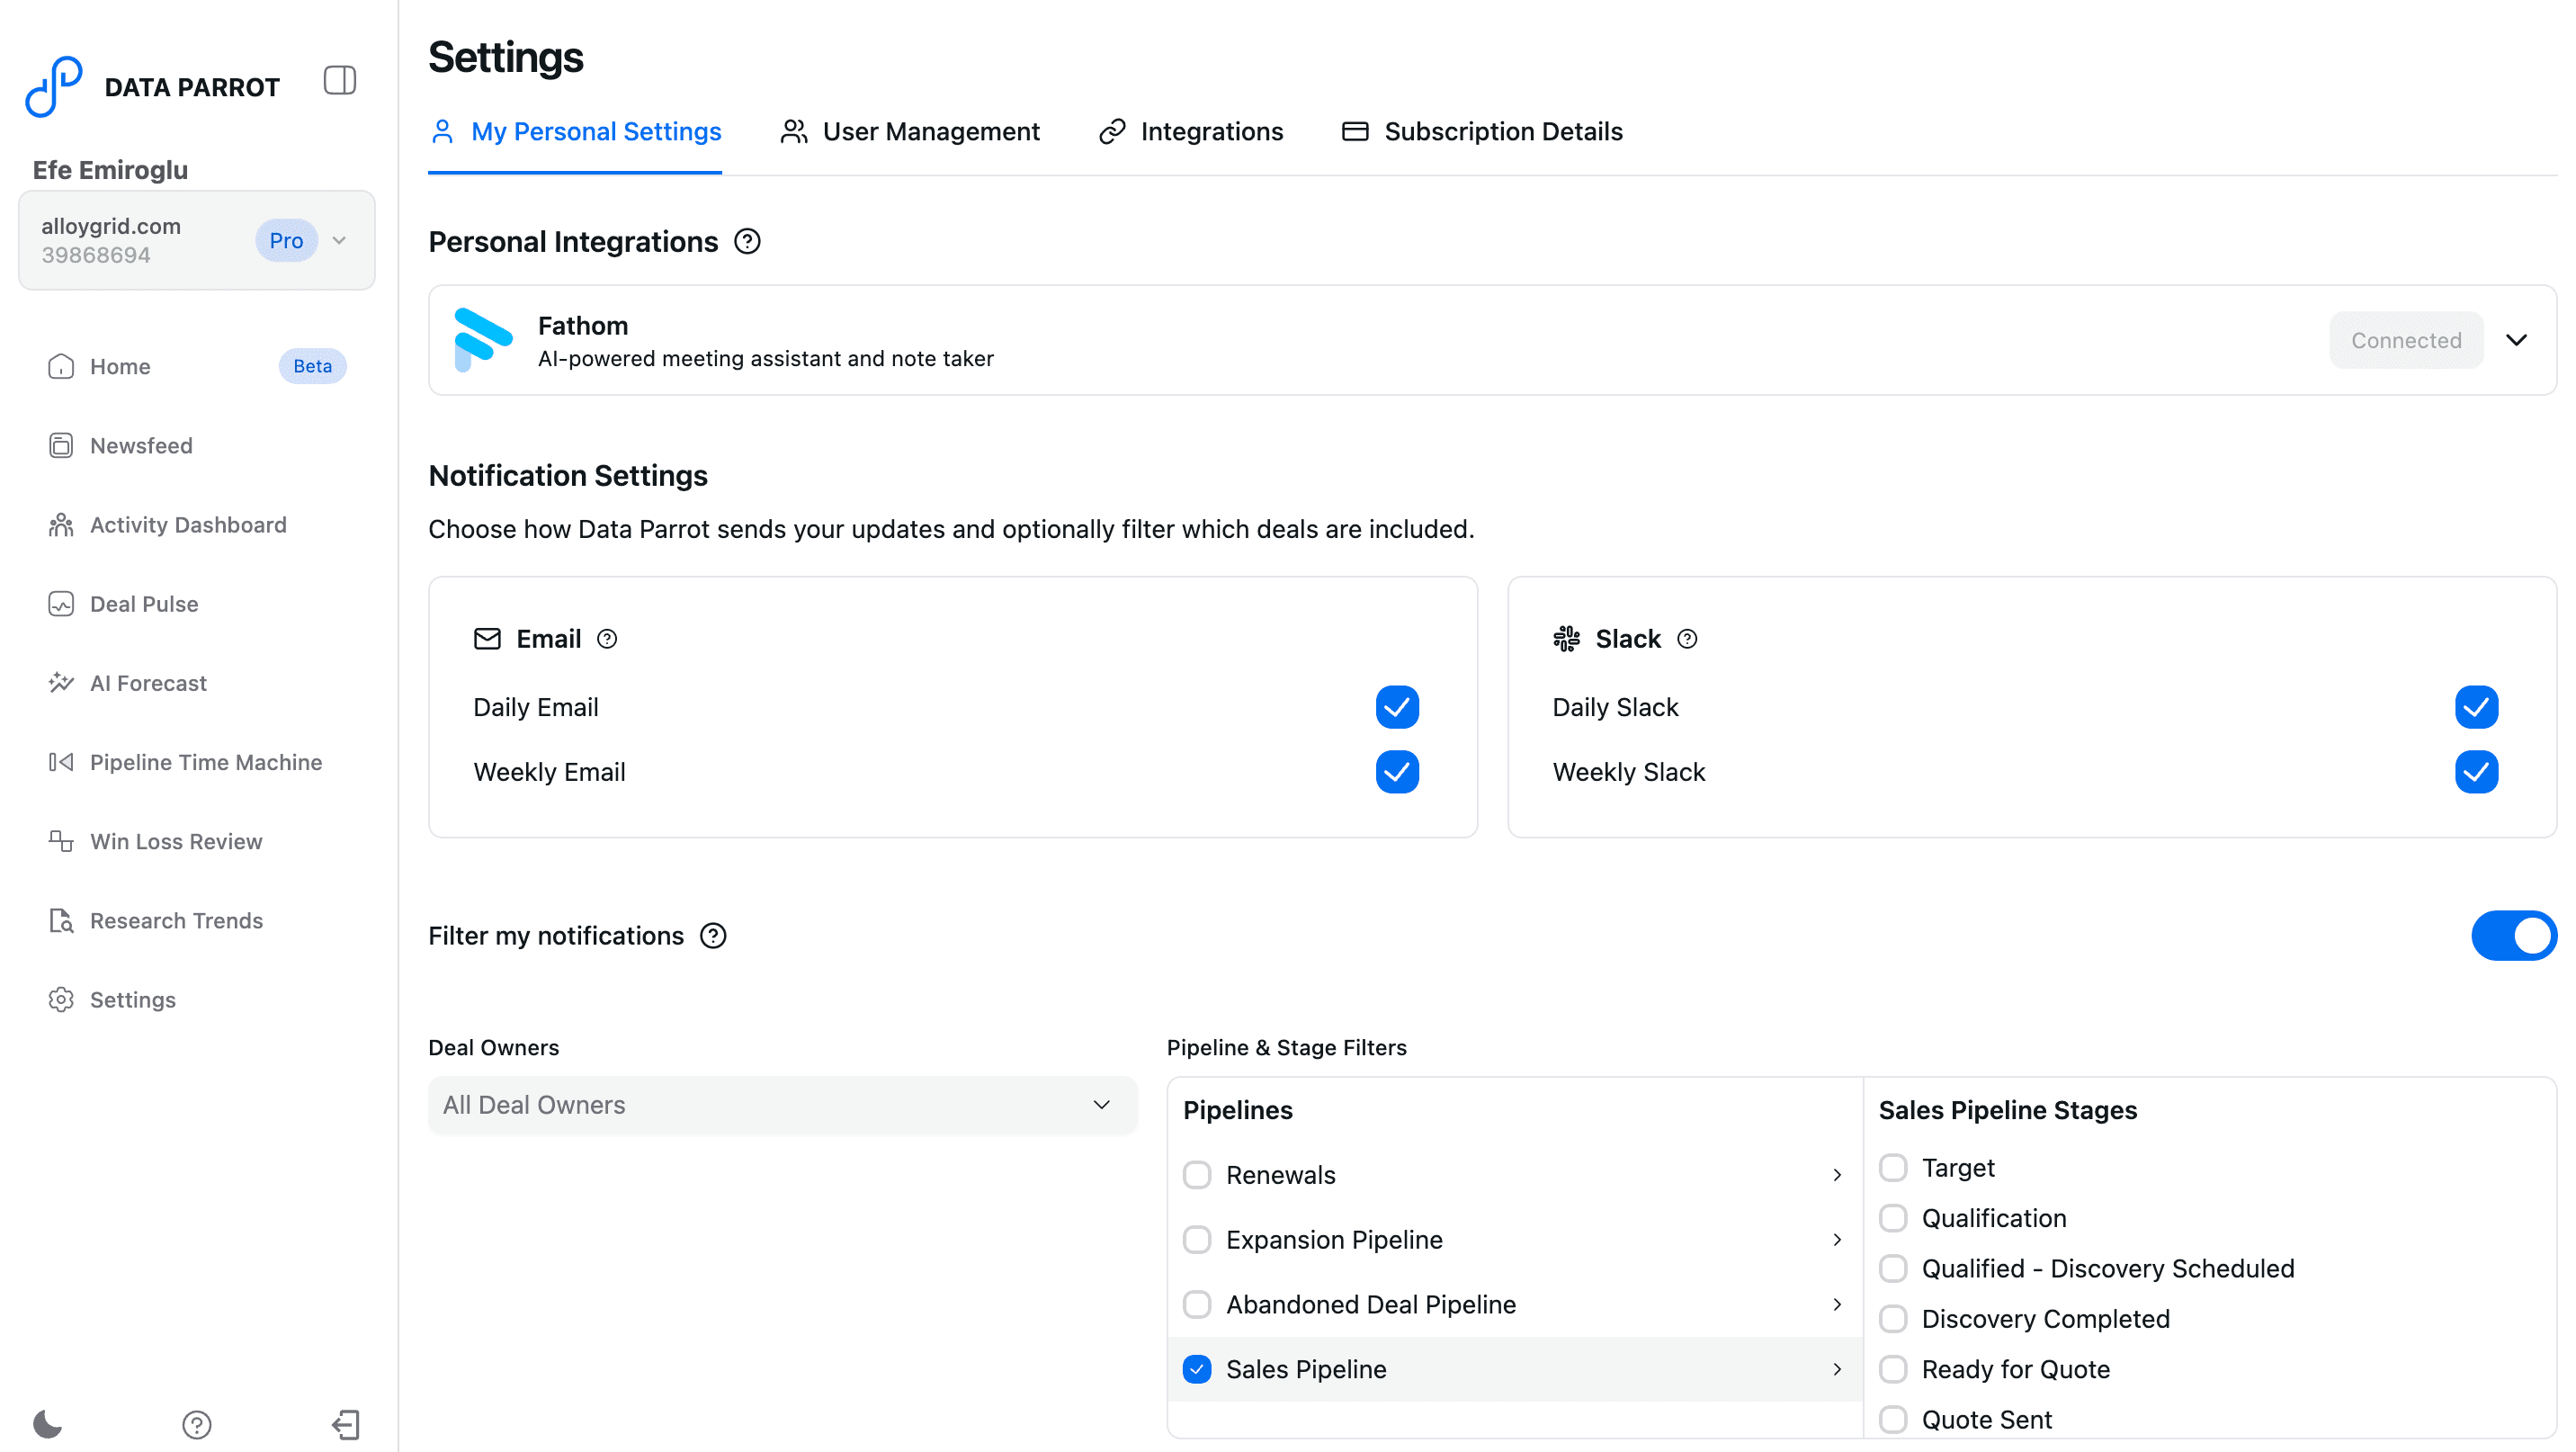The height and width of the screenshot is (1452, 2576).
Task: Uncheck the Daily Email notification
Action: [x=1397, y=707]
